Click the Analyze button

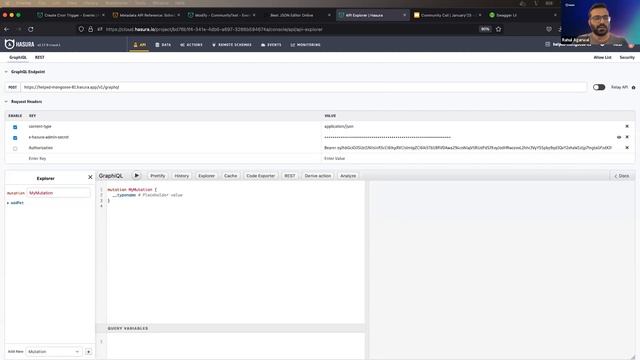348,176
